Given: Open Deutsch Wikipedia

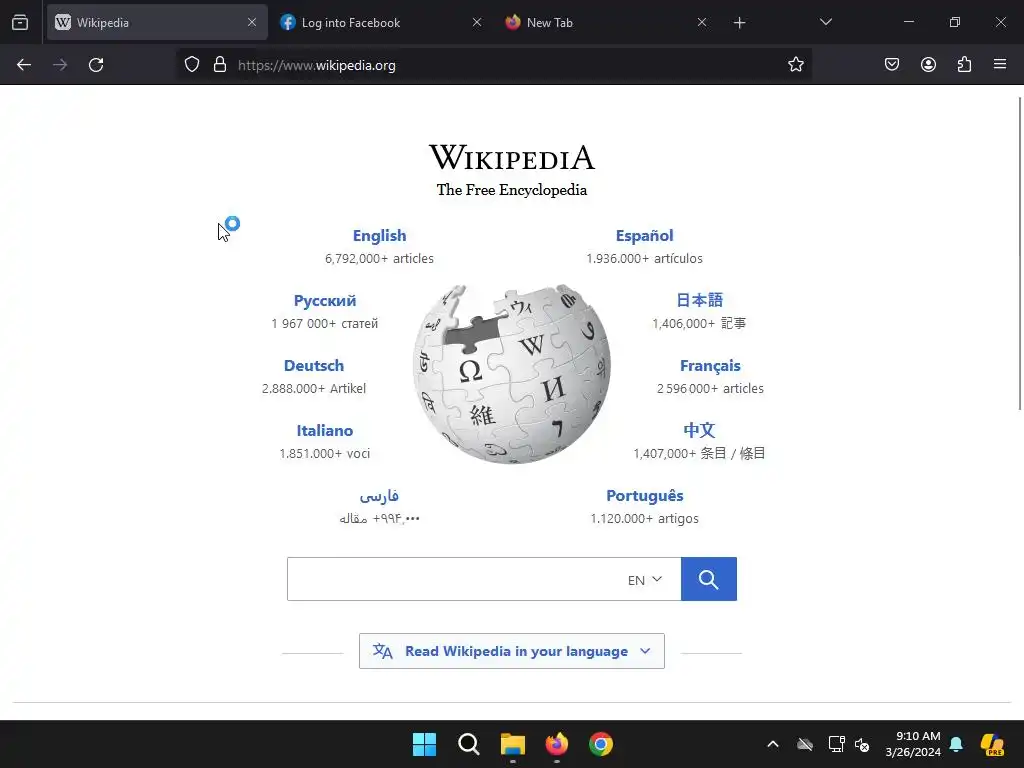Looking at the screenshot, I should (313, 366).
